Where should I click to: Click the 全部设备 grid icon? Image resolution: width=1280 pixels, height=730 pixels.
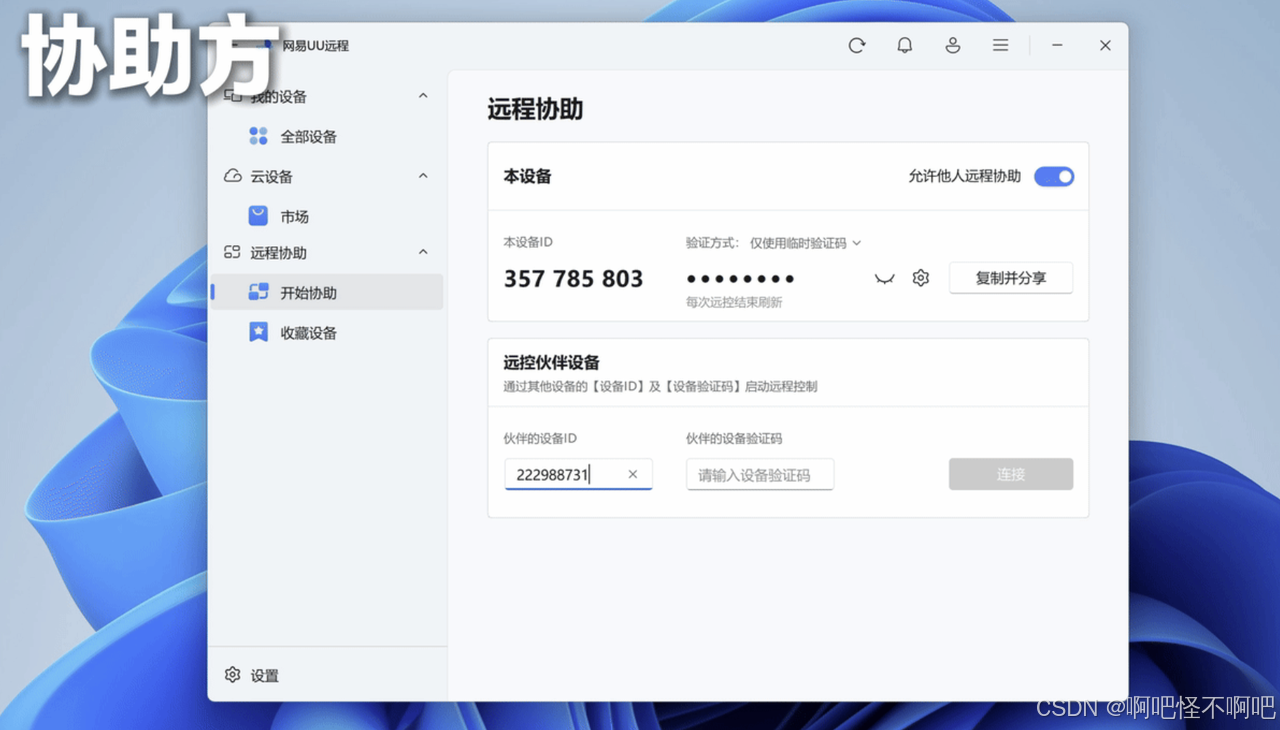[258, 136]
